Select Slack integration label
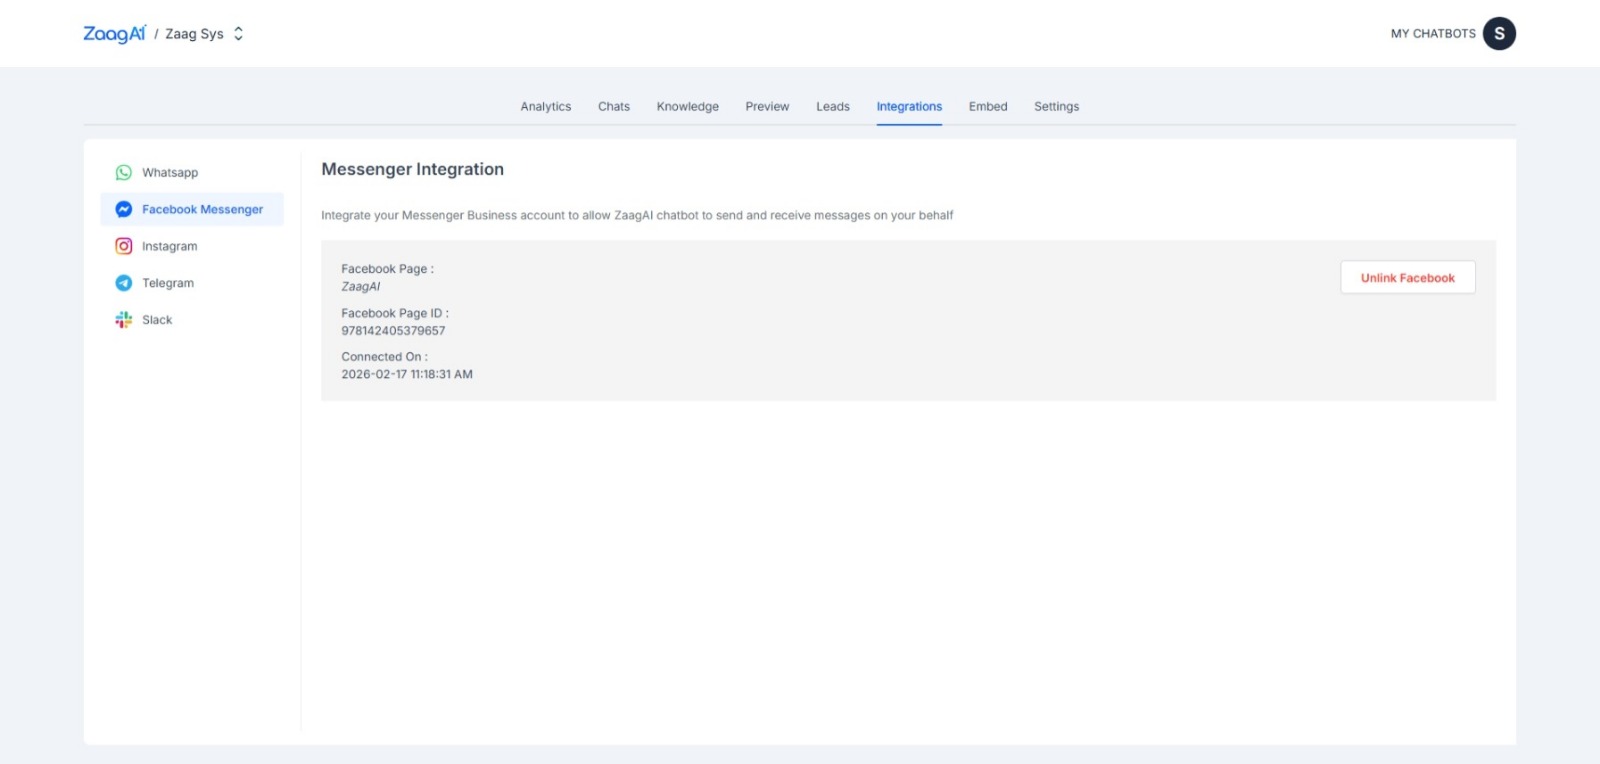 (x=157, y=320)
